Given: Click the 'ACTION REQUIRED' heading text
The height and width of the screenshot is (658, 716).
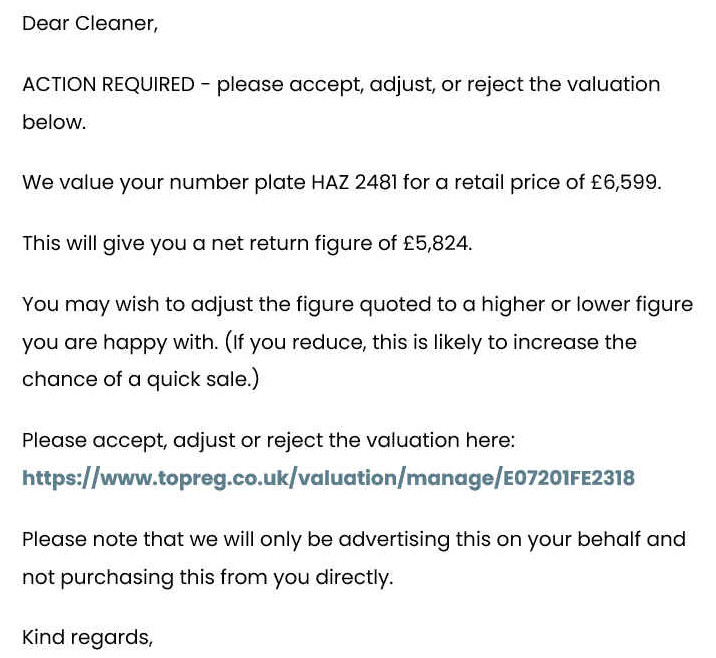Looking at the screenshot, I should coord(109,84).
